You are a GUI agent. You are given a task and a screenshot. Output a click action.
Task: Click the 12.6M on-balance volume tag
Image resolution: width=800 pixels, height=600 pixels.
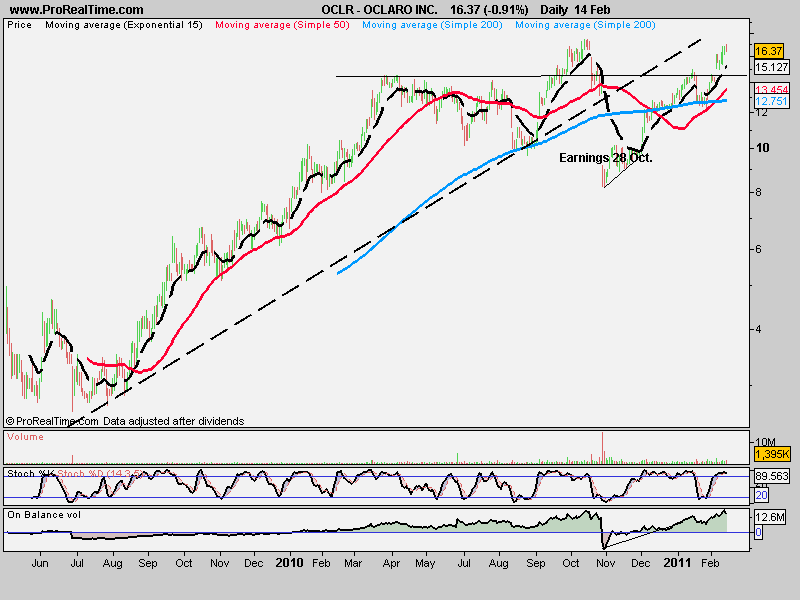[x=770, y=517]
